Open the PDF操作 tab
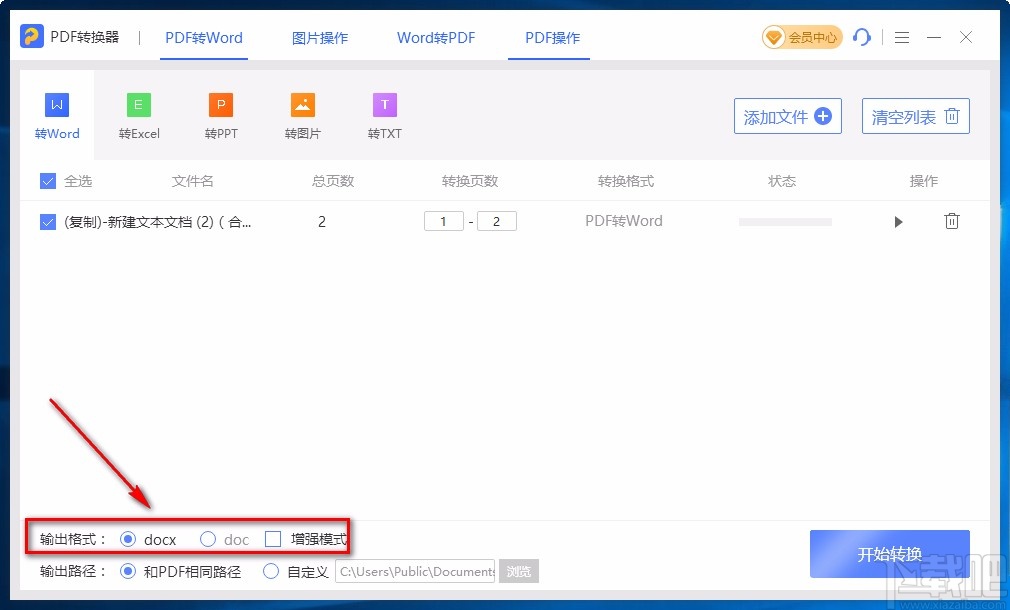The width and height of the screenshot is (1010, 610). tap(549, 37)
